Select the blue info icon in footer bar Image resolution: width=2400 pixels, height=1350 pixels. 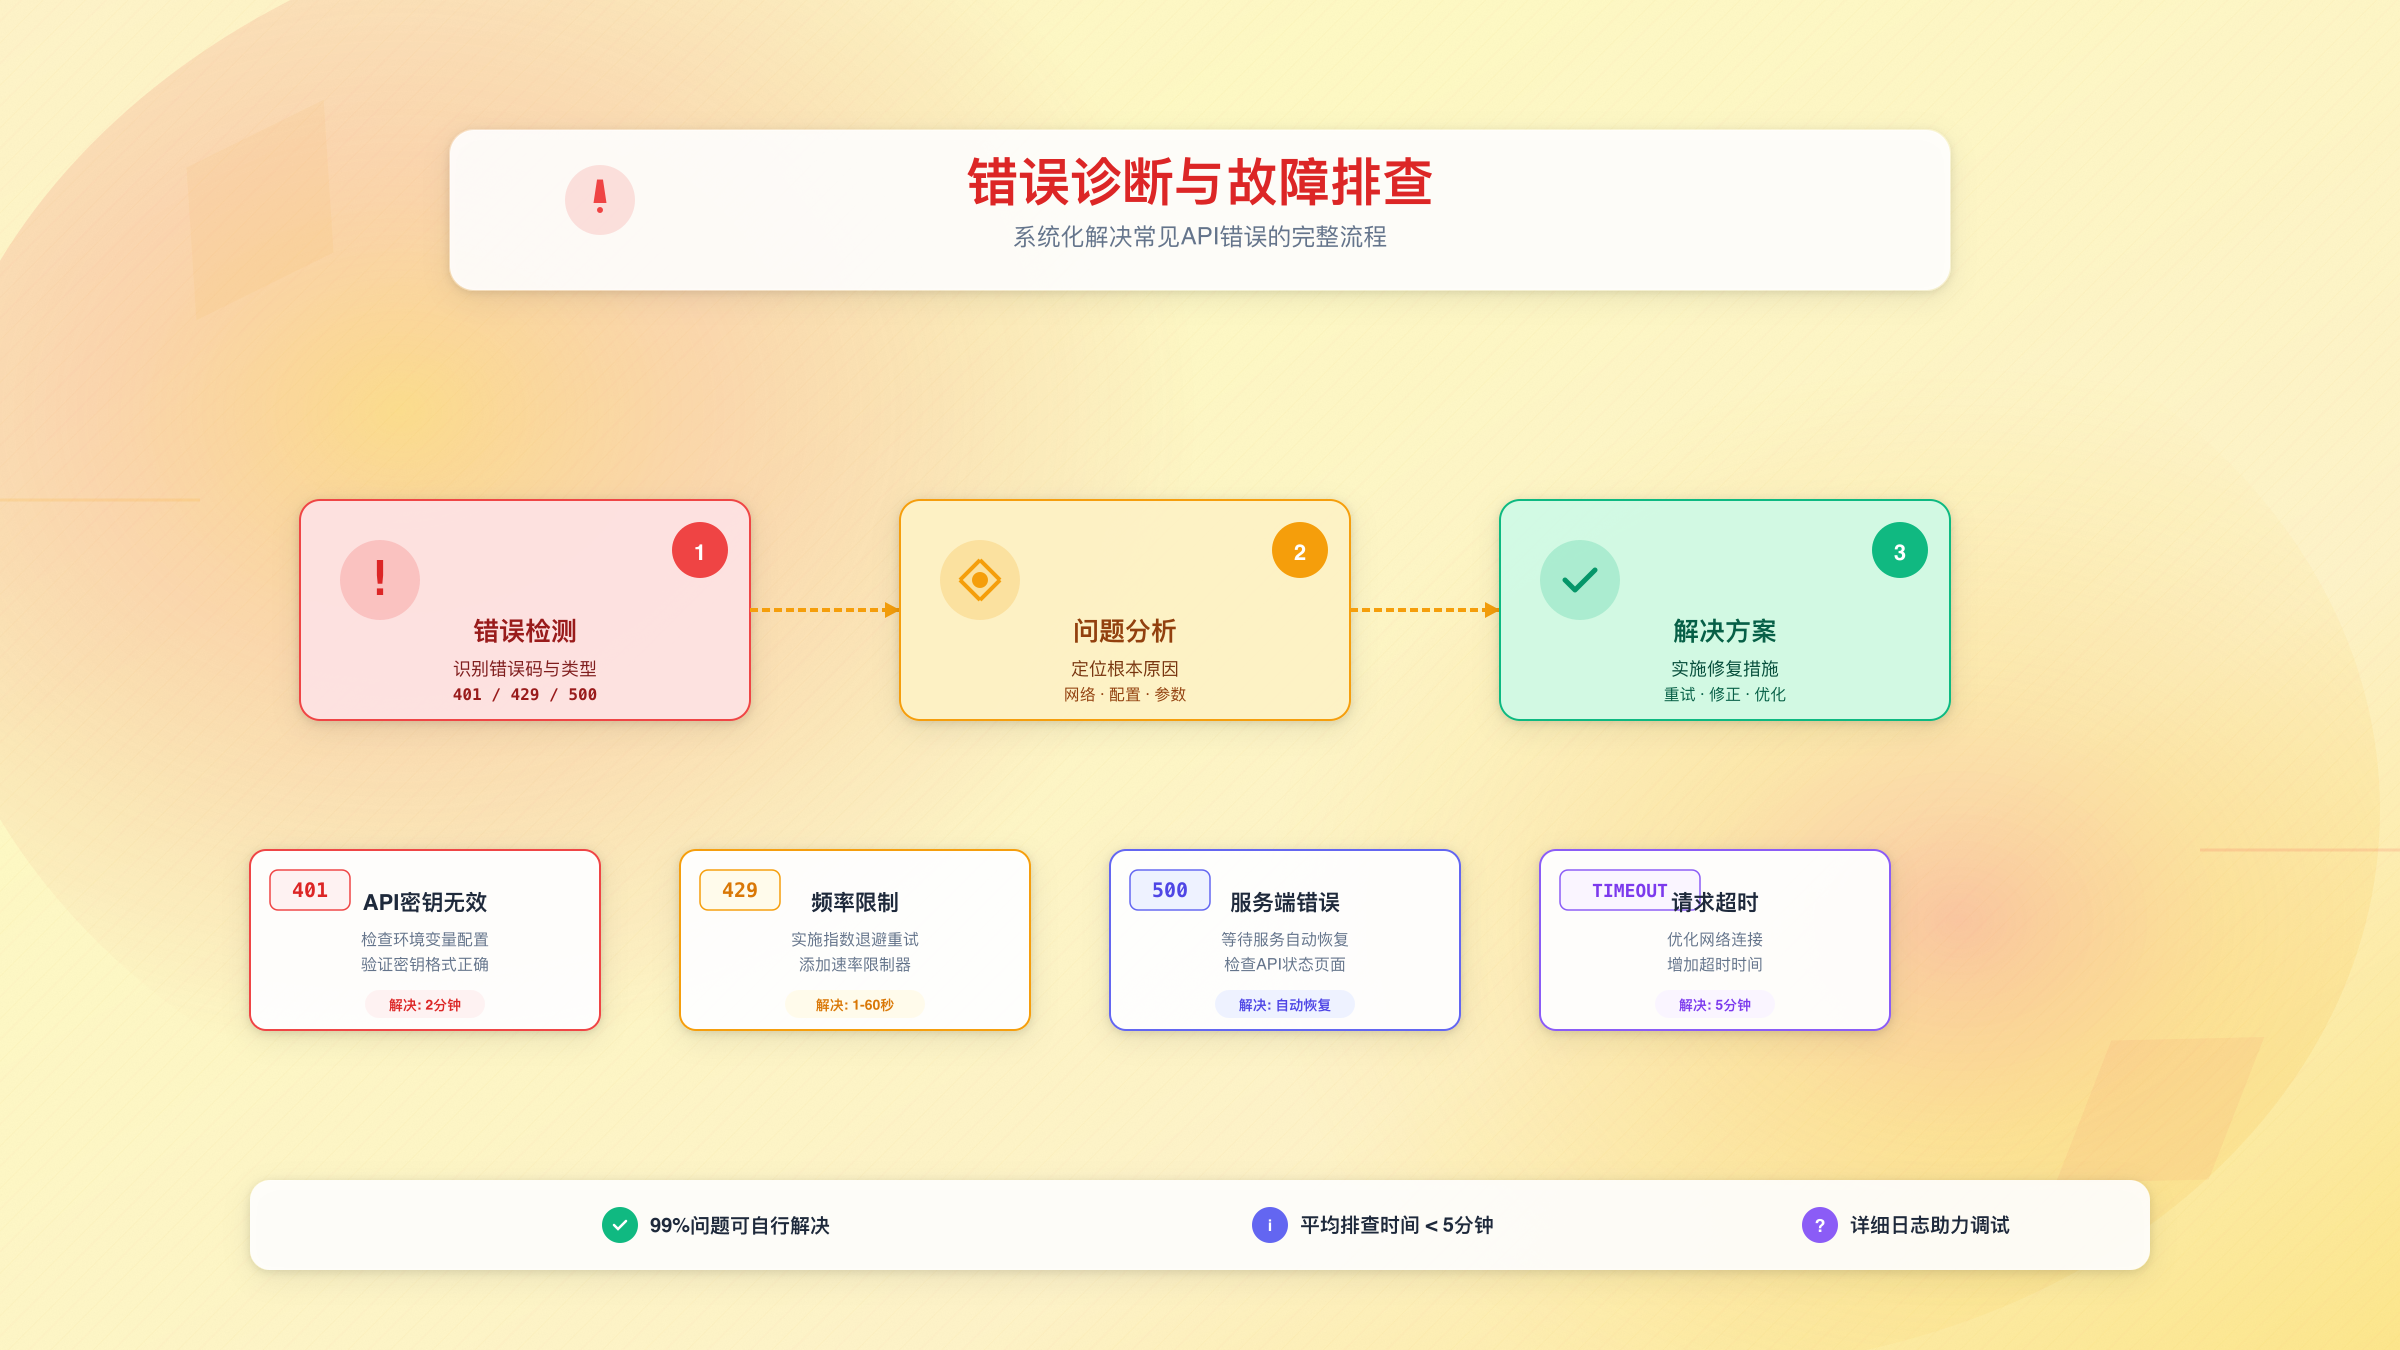[x=1268, y=1224]
